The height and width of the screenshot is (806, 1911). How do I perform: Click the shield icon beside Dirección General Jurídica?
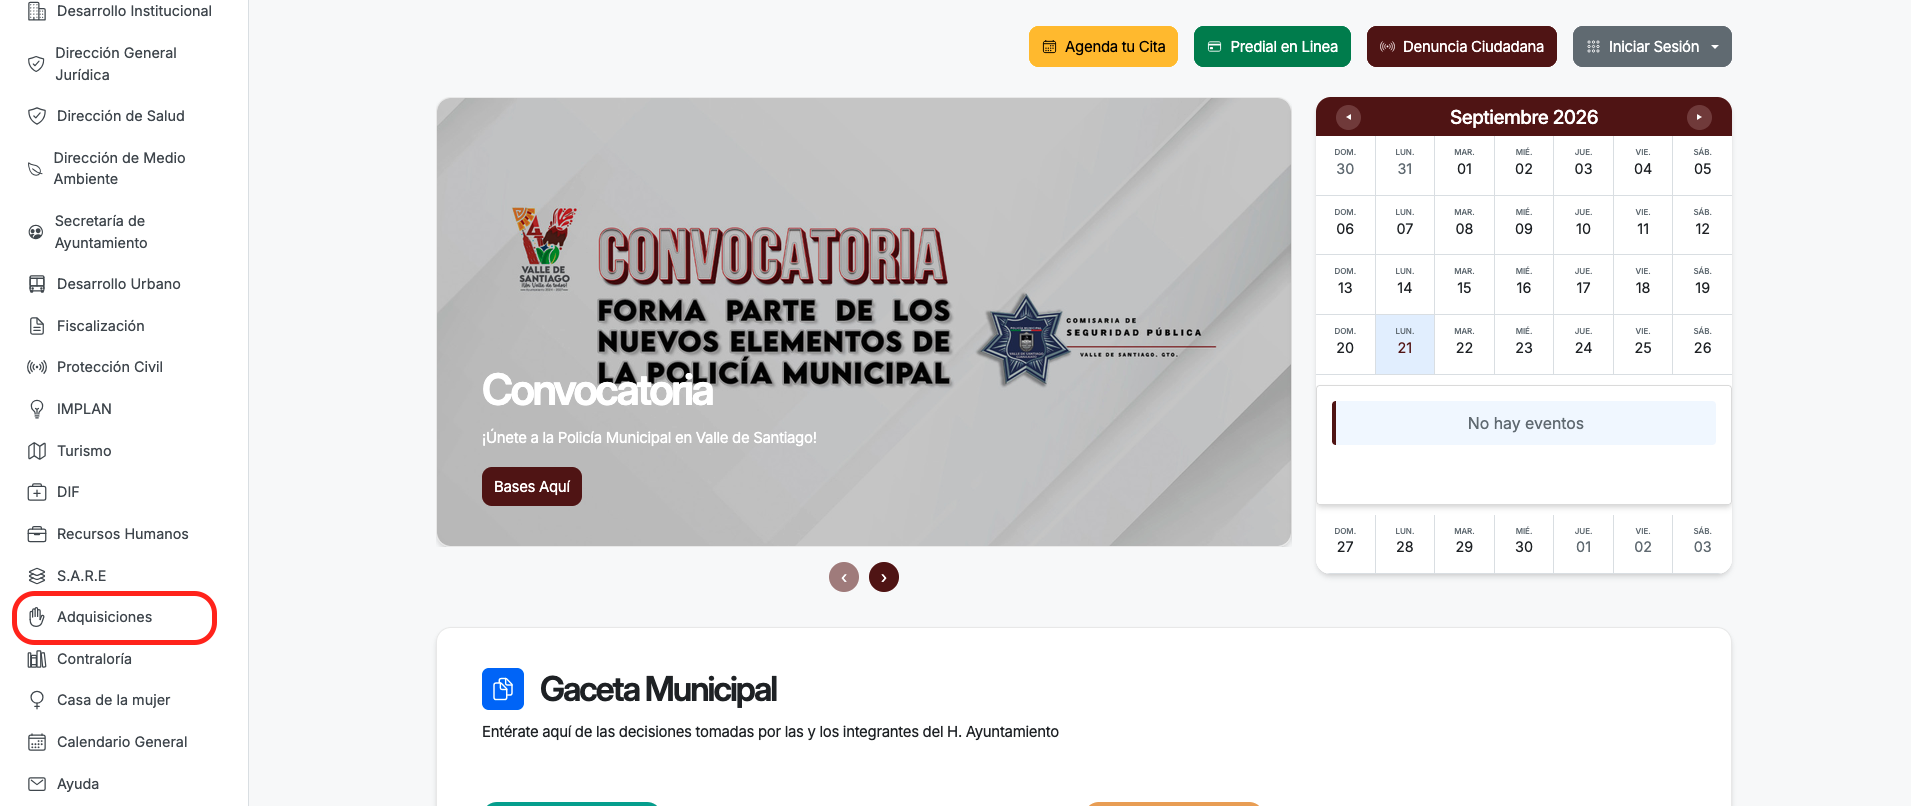36,64
